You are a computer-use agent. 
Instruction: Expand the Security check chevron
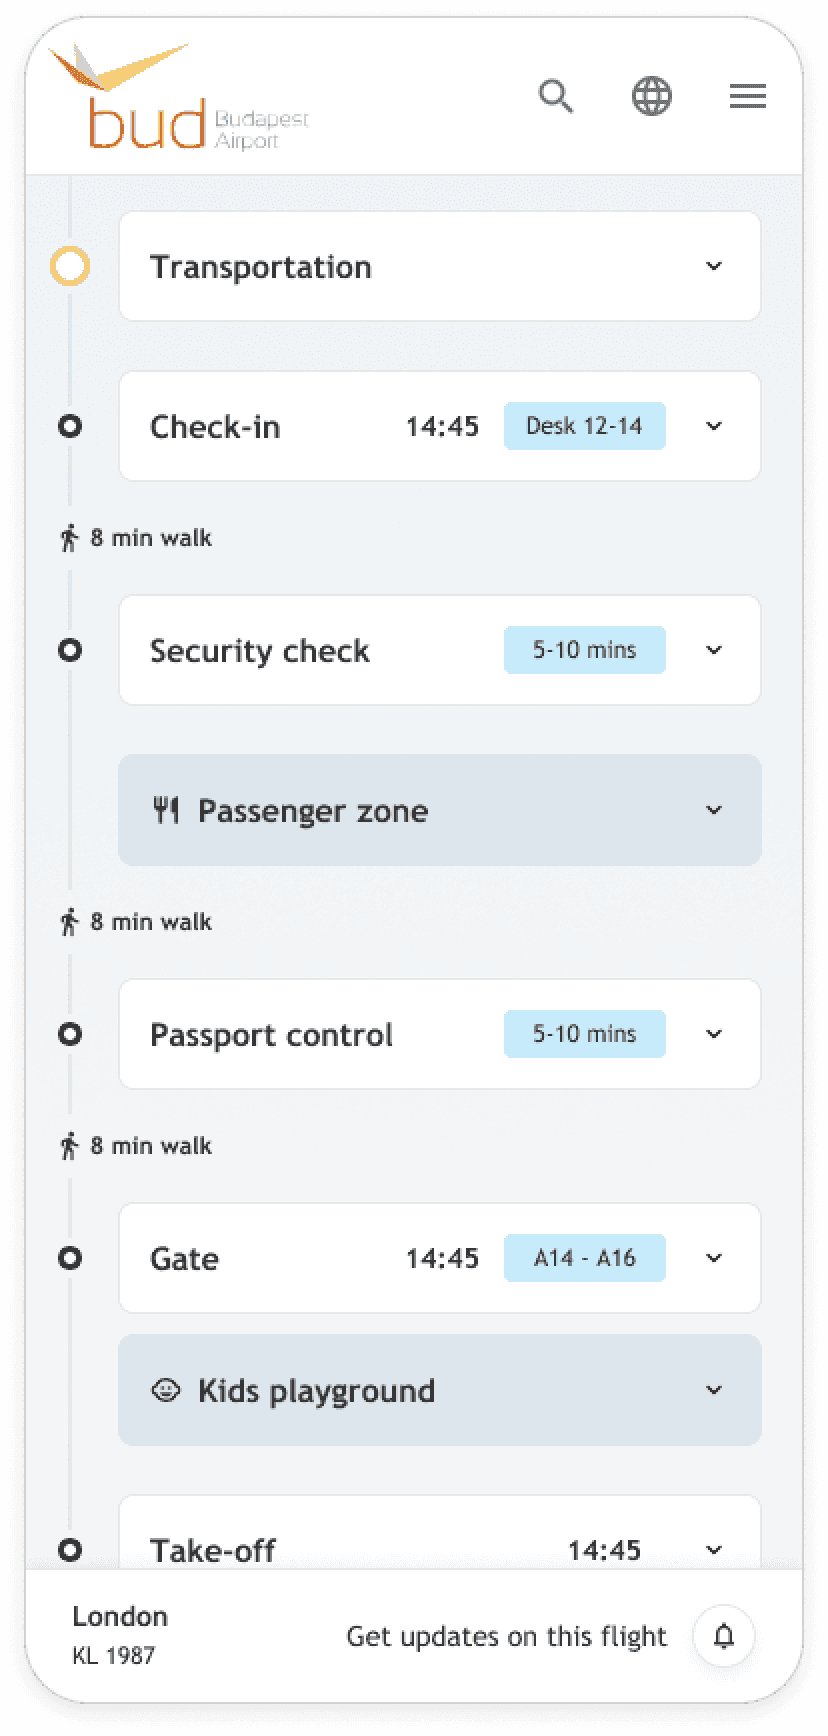(x=714, y=650)
